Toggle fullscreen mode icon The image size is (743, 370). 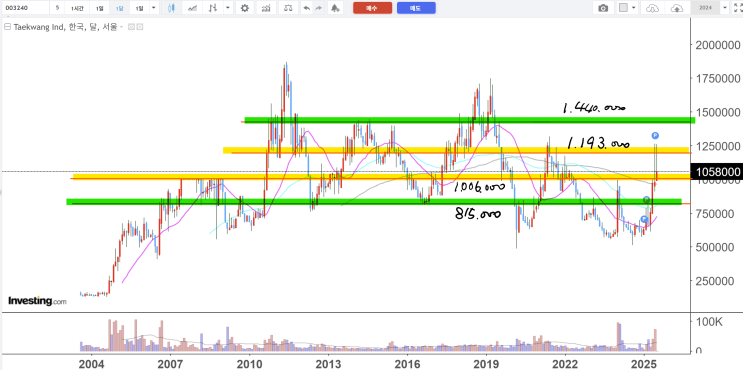tap(737, 8)
